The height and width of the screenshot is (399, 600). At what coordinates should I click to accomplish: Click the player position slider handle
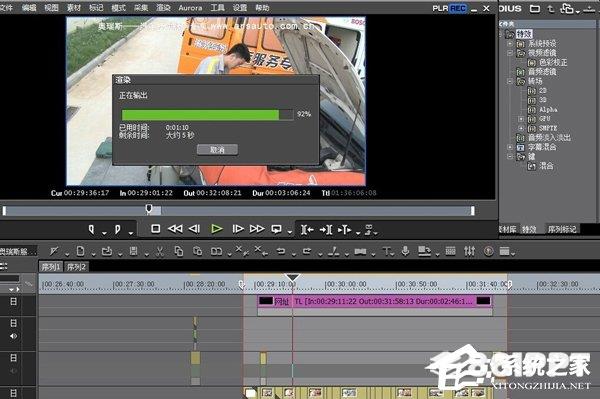[x=149, y=208]
